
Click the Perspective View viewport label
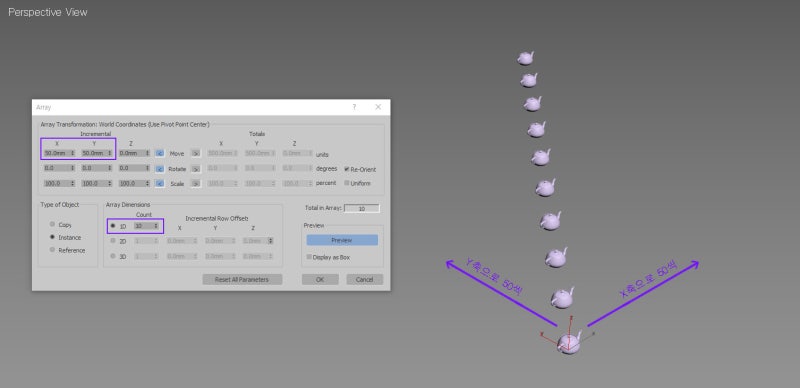click(x=48, y=12)
